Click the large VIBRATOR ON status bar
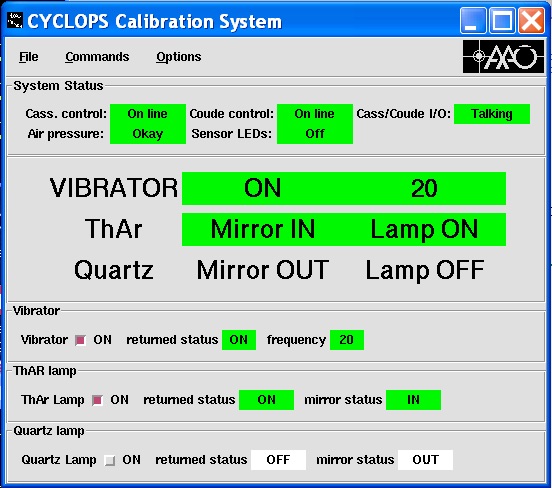 344,188
